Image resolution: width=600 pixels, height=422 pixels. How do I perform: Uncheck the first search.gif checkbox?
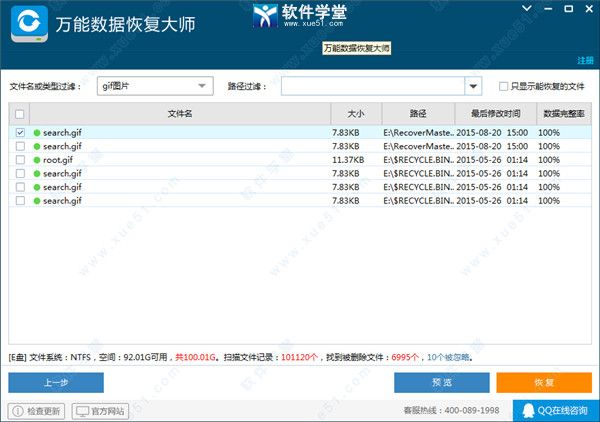(x=21, y=133)
